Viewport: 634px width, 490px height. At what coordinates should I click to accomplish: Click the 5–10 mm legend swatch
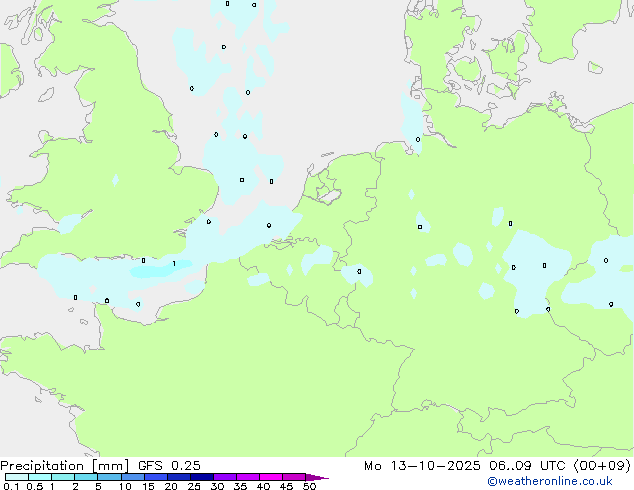click(109, 477)
